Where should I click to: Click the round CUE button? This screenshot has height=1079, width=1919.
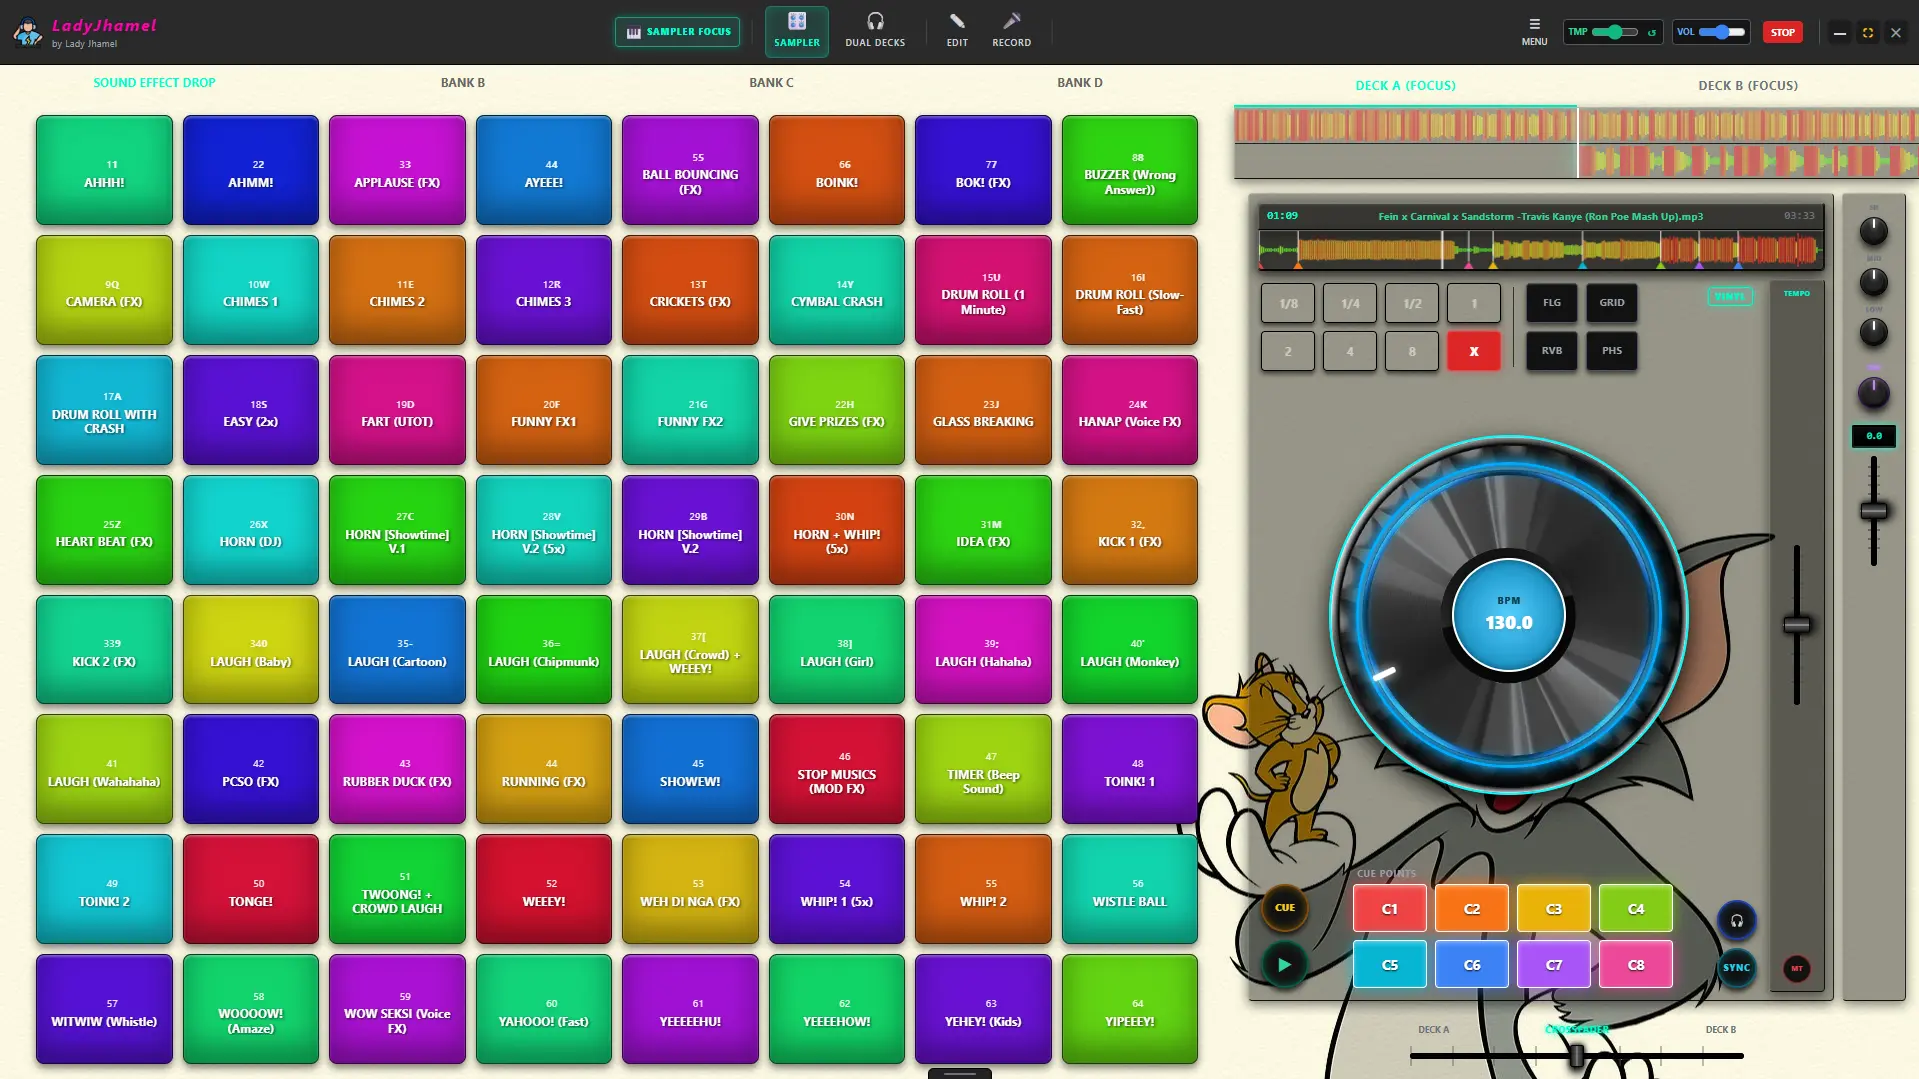(x=1284, y=908)
